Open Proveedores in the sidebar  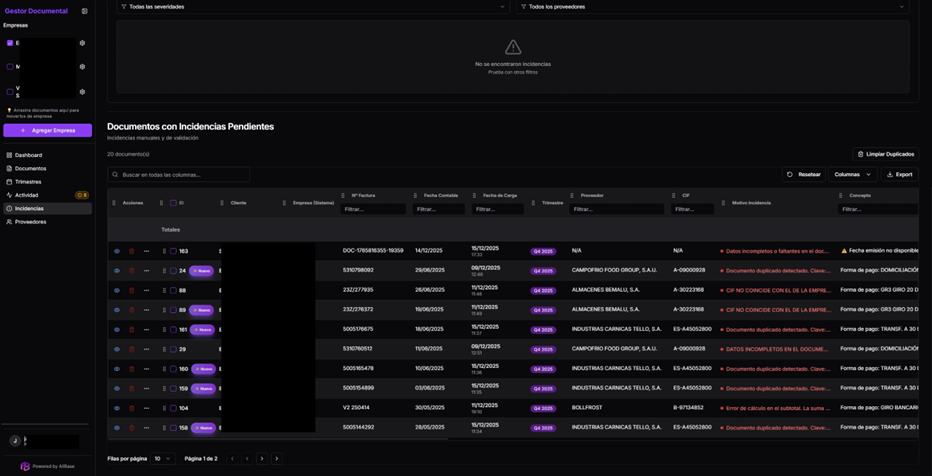30,222
